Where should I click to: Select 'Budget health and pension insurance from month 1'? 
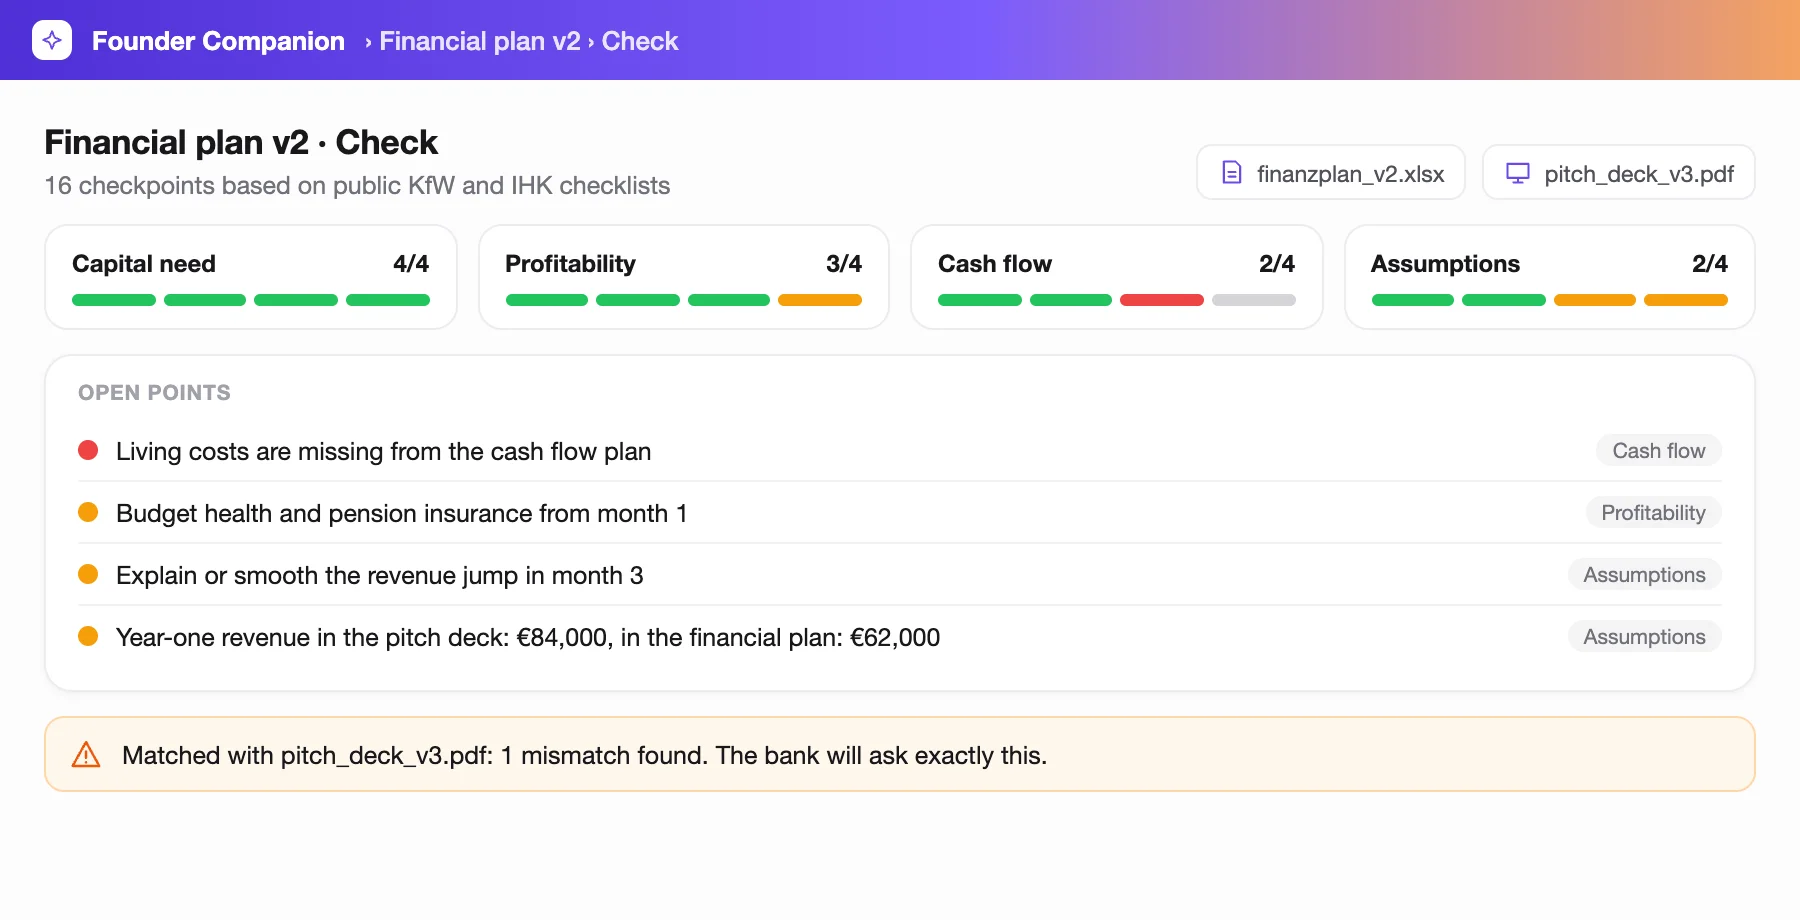(x=900, y=513)
